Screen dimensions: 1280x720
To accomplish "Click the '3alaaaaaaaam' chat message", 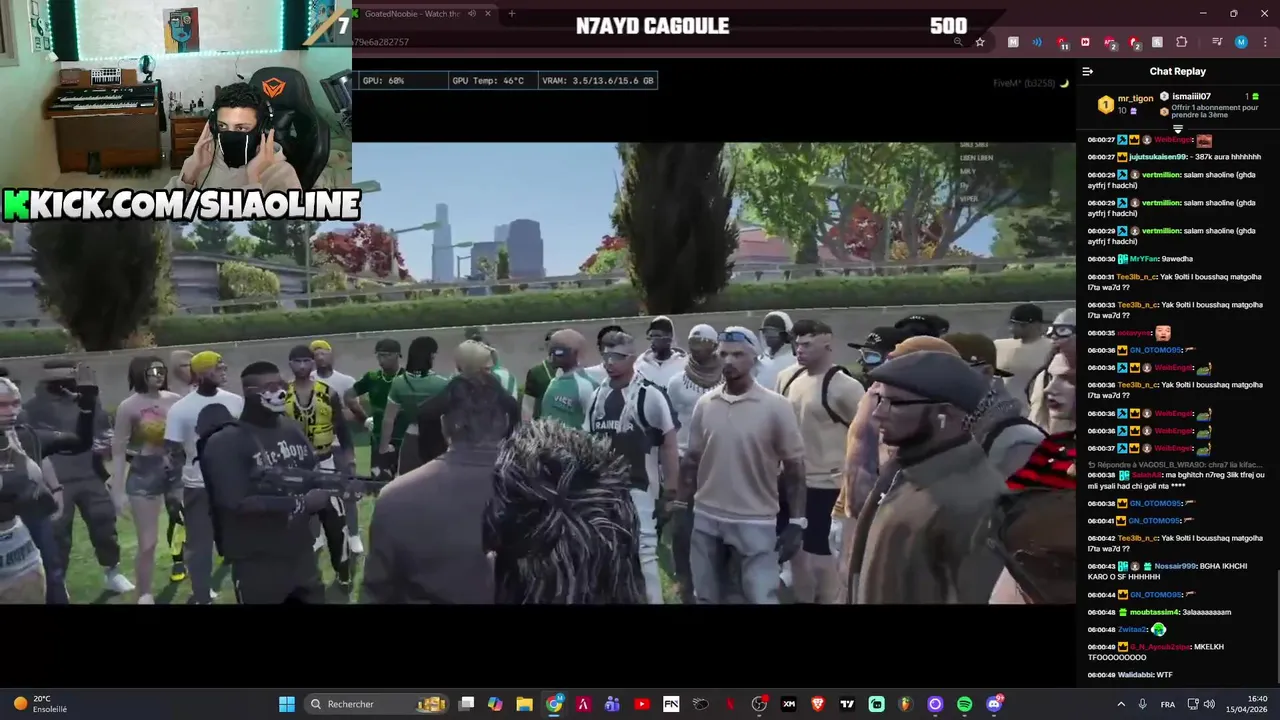I will coord(1206,612).
